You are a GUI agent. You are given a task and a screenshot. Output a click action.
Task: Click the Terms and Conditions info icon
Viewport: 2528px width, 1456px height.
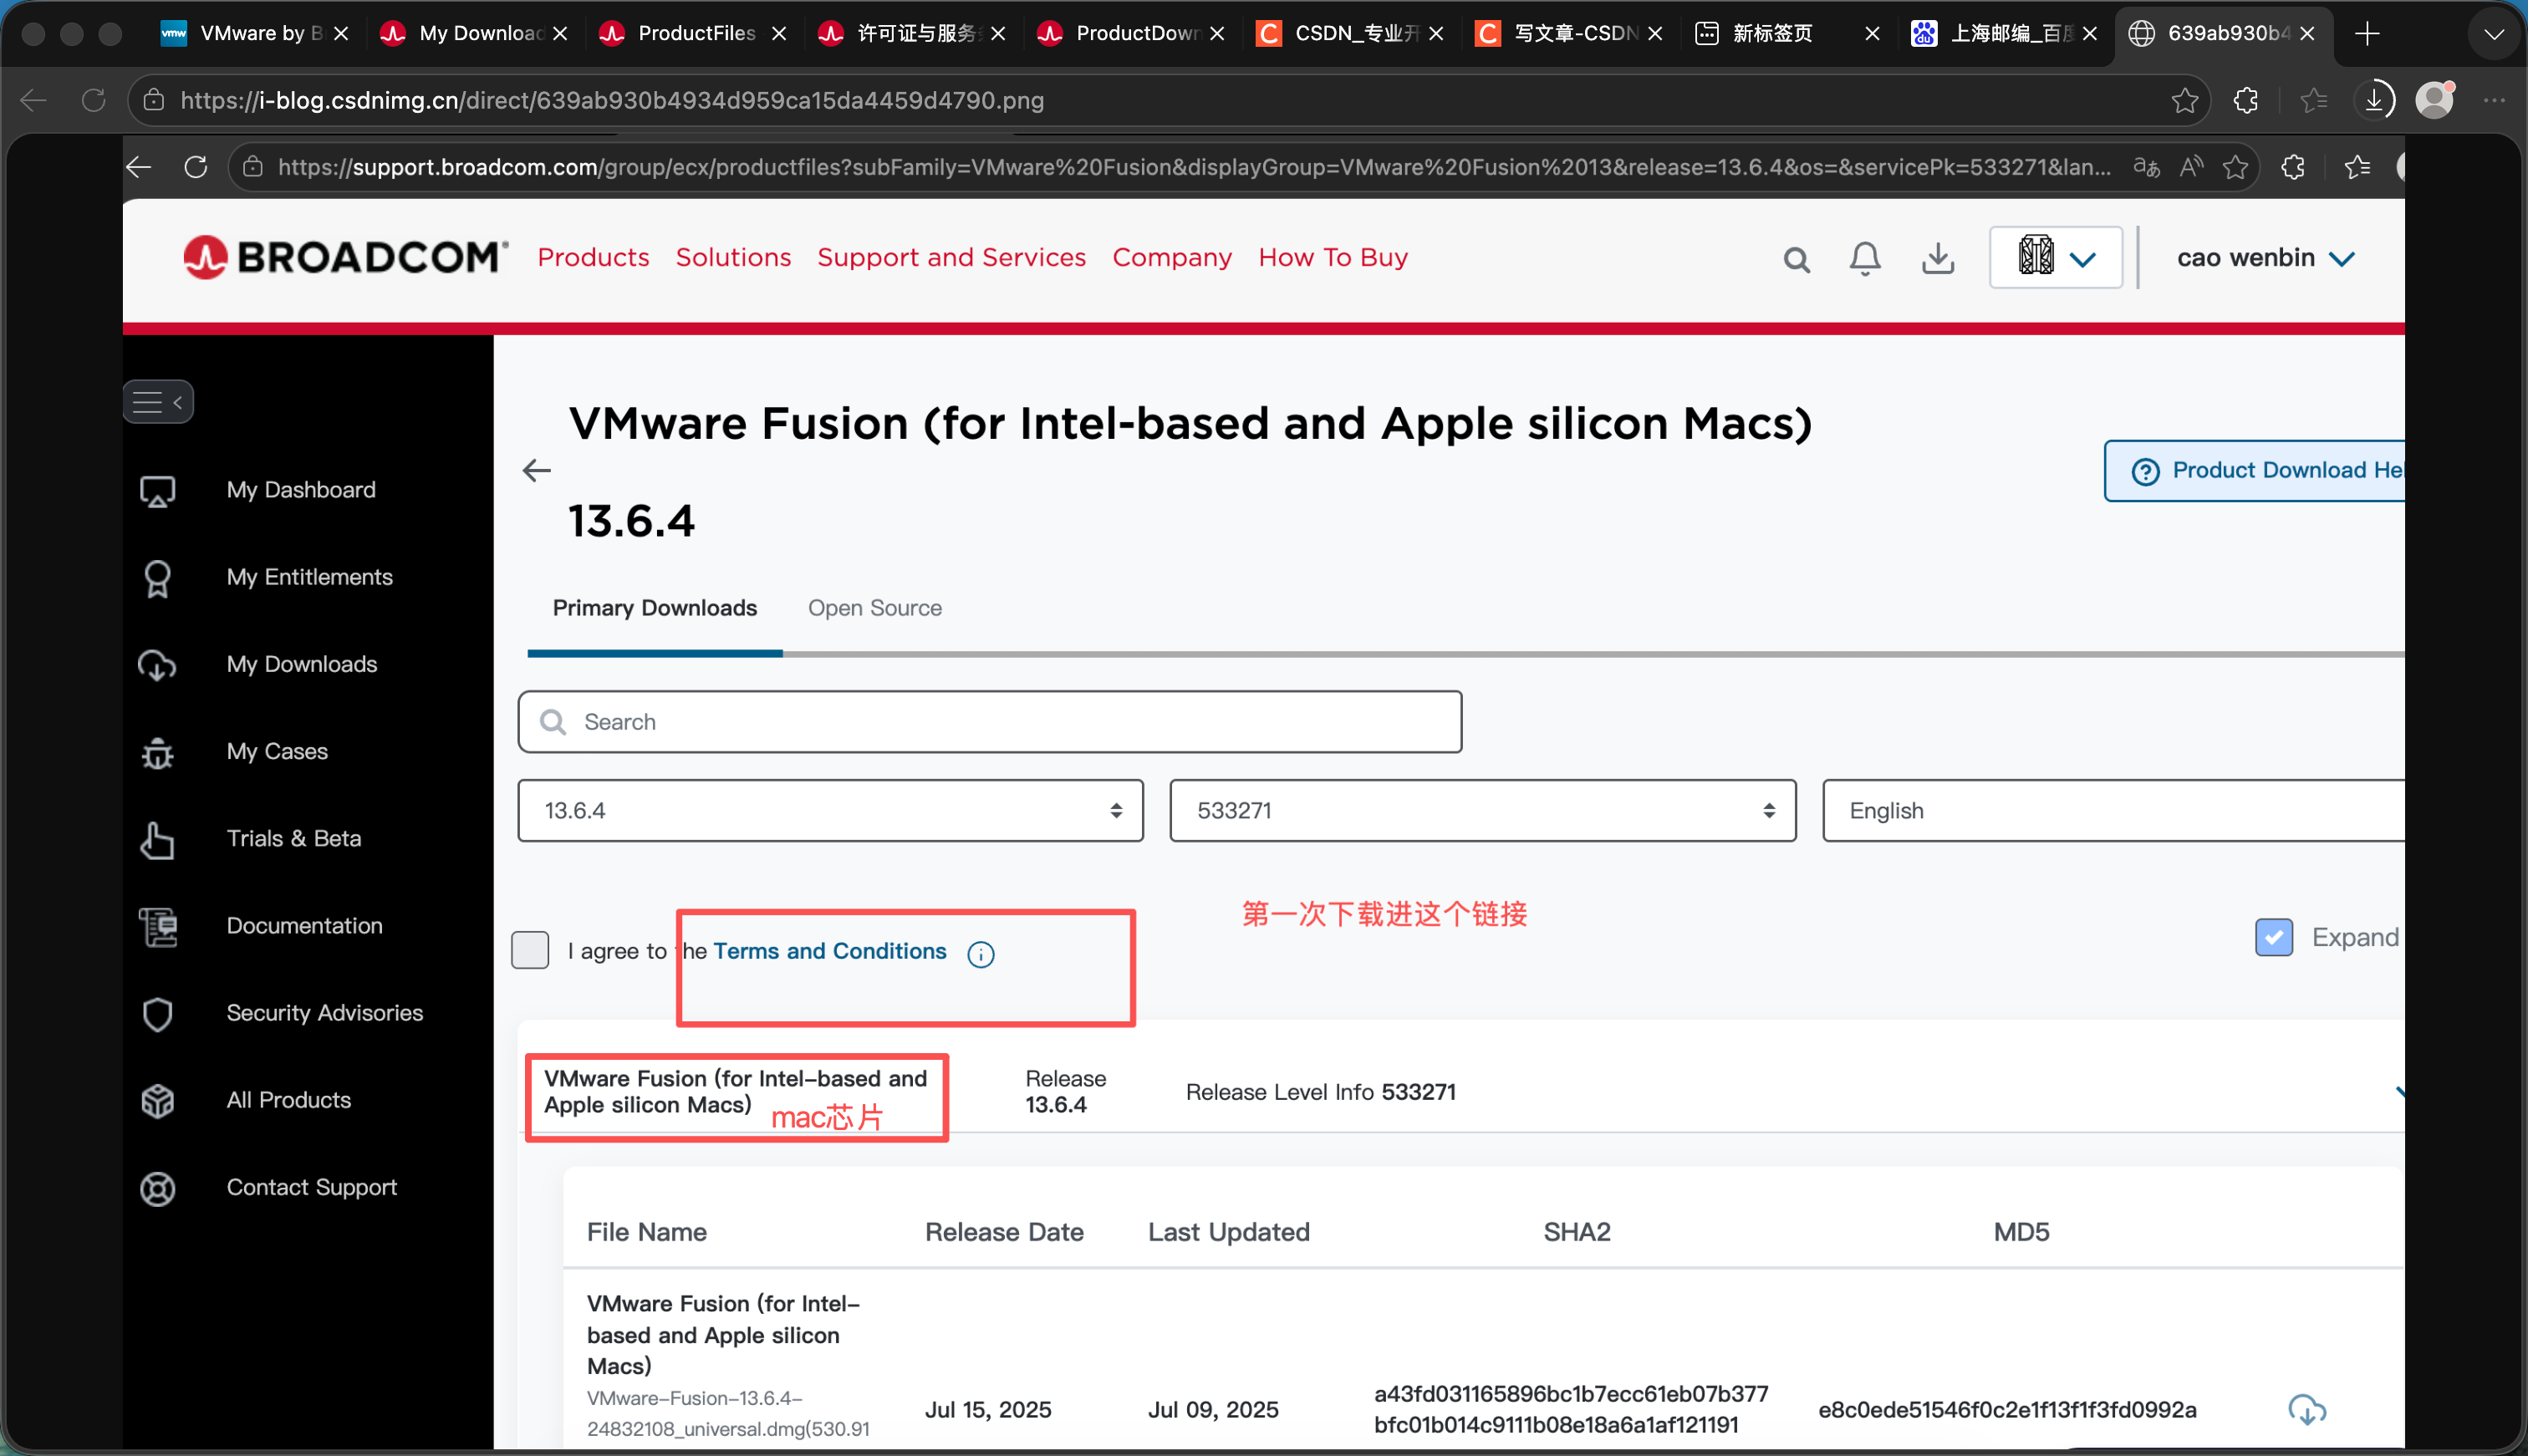[980, 954]
